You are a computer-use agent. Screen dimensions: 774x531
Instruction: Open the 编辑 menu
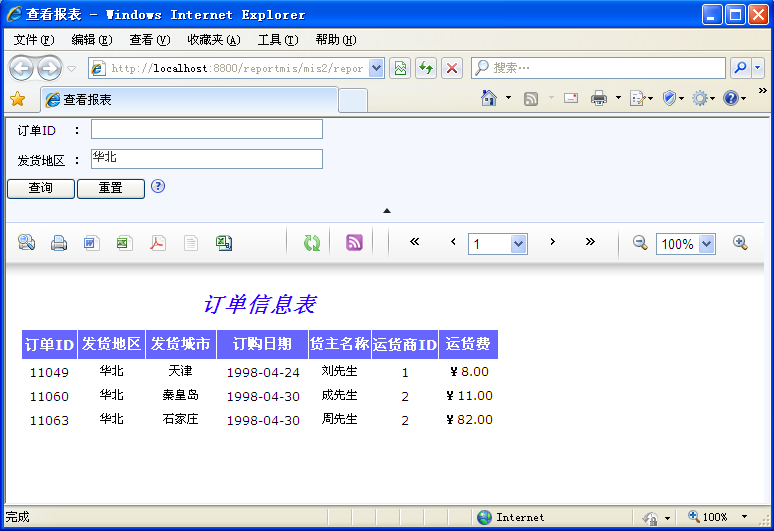pyautogui.click(x=92, y=40)
